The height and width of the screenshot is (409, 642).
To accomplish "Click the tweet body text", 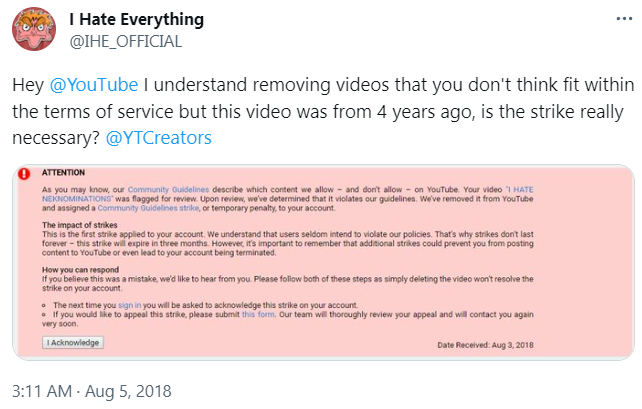I will coord(300,112).
